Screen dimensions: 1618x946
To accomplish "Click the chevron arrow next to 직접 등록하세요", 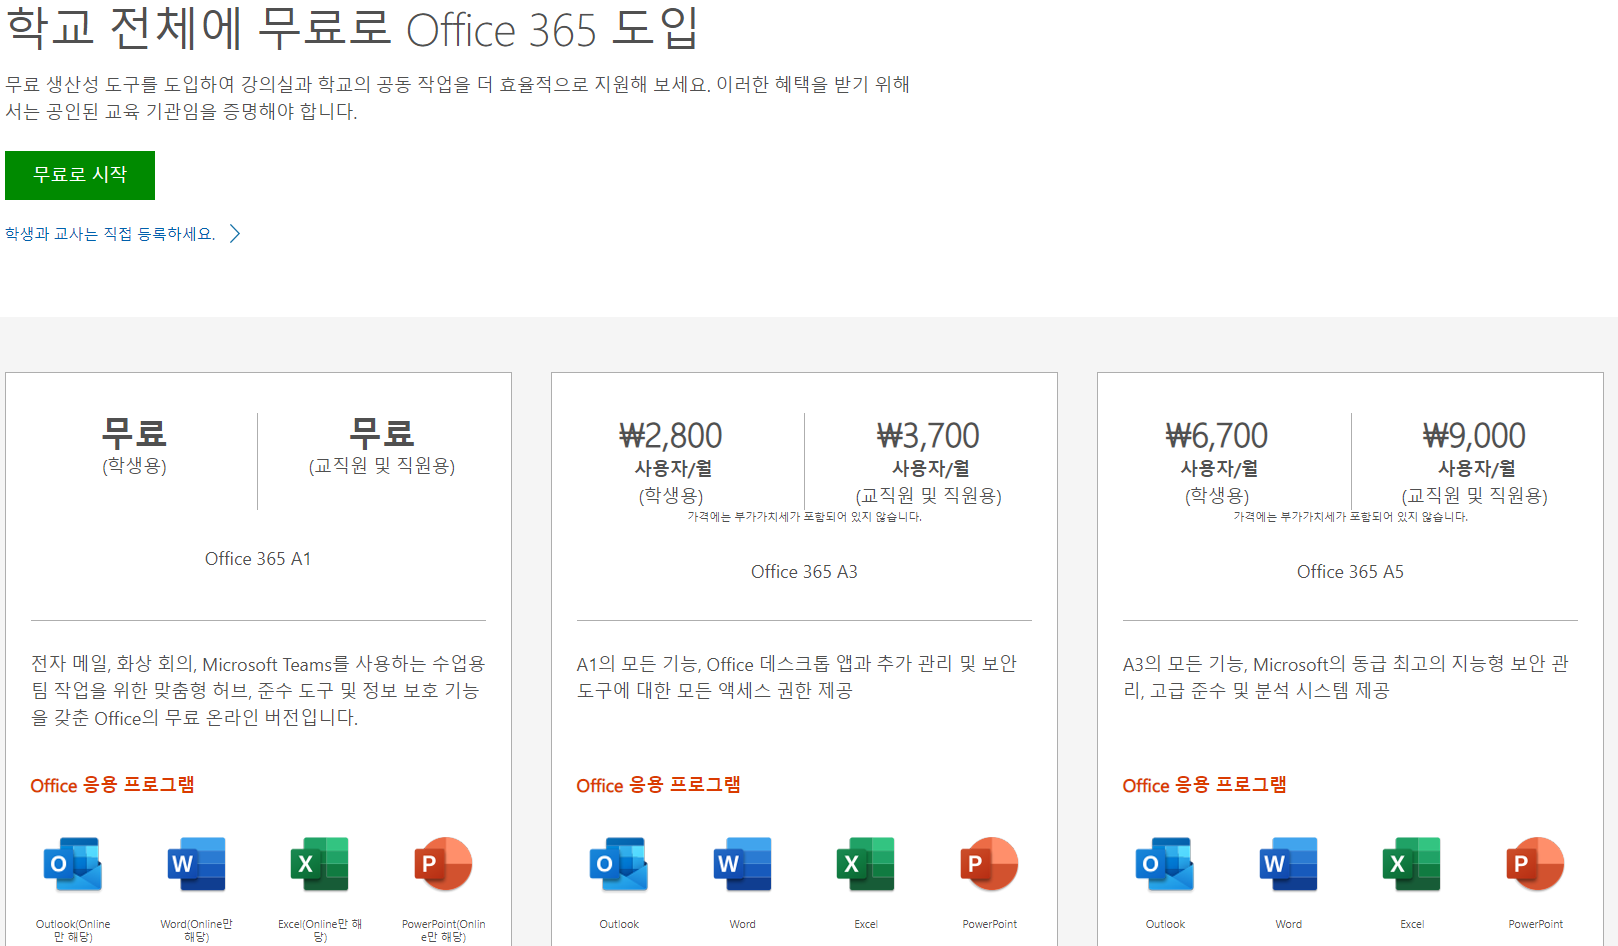I will point(235,234).
